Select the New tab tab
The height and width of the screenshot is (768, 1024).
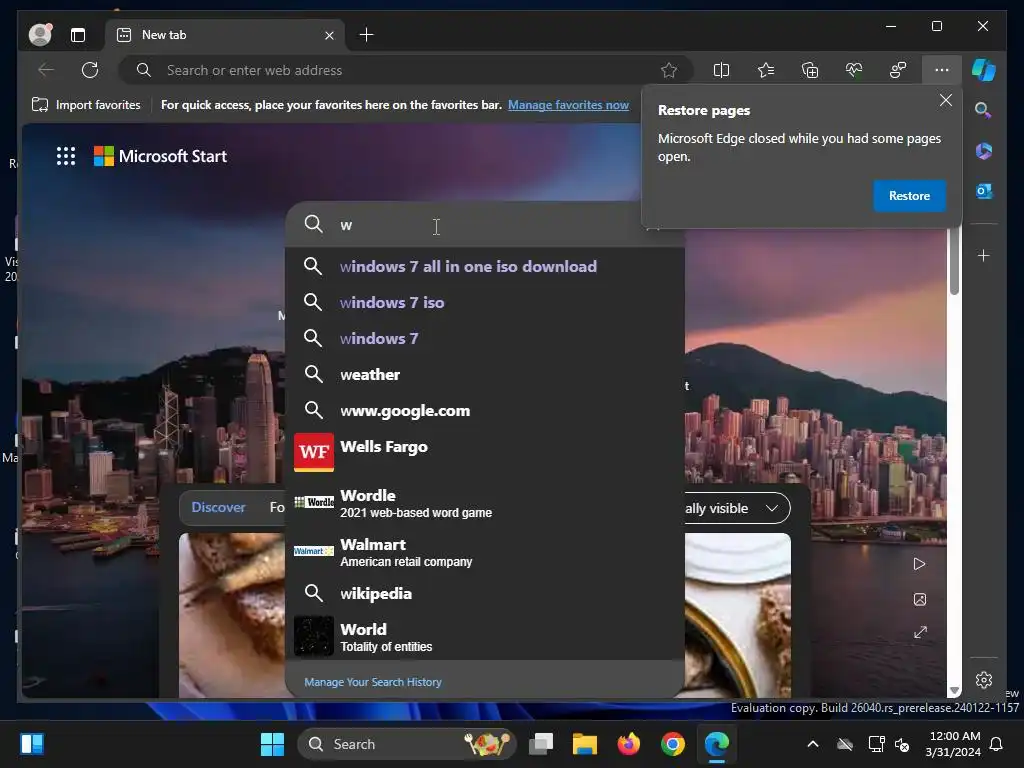(x=225, y=35)
